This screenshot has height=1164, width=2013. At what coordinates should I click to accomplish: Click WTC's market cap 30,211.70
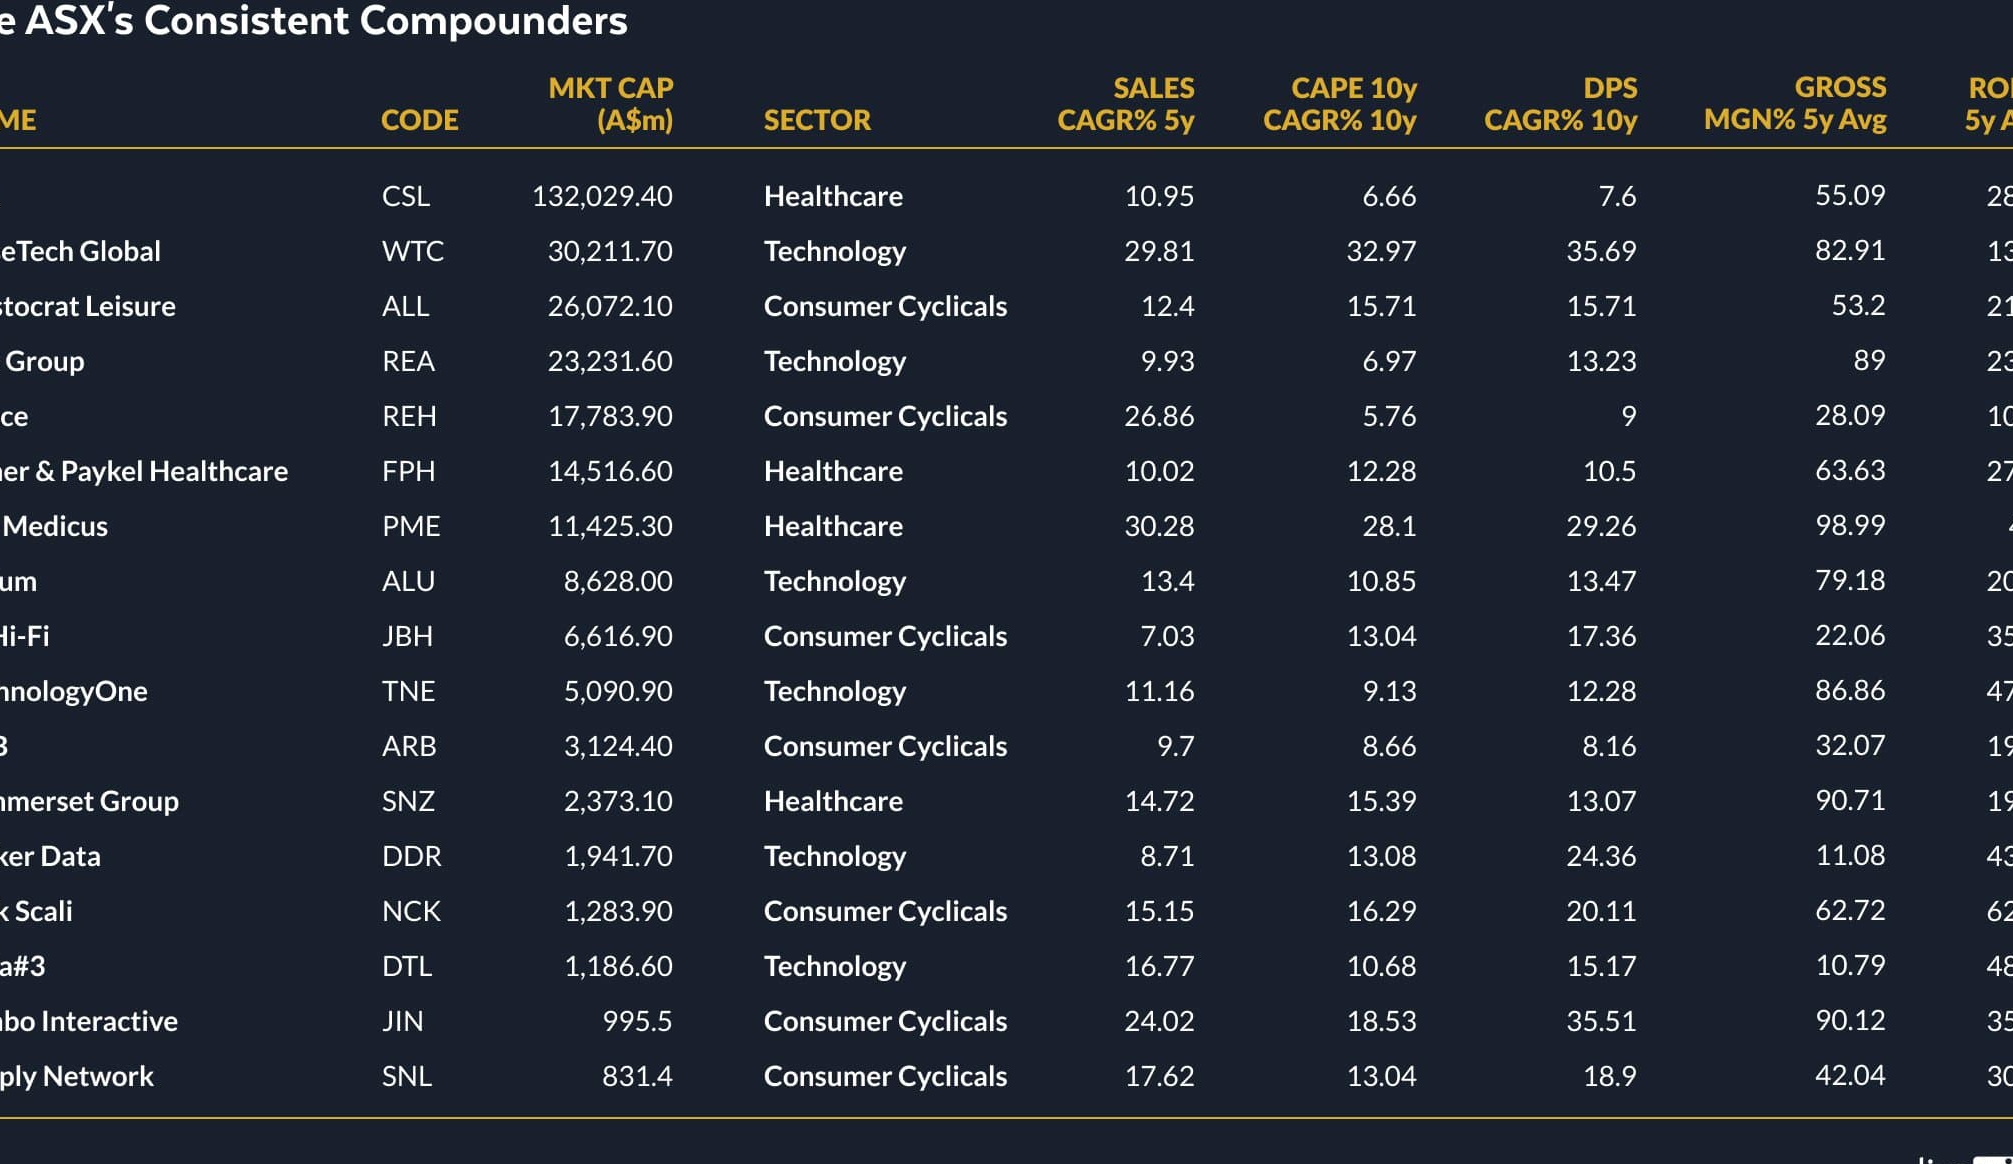click(x=610, y=251)
